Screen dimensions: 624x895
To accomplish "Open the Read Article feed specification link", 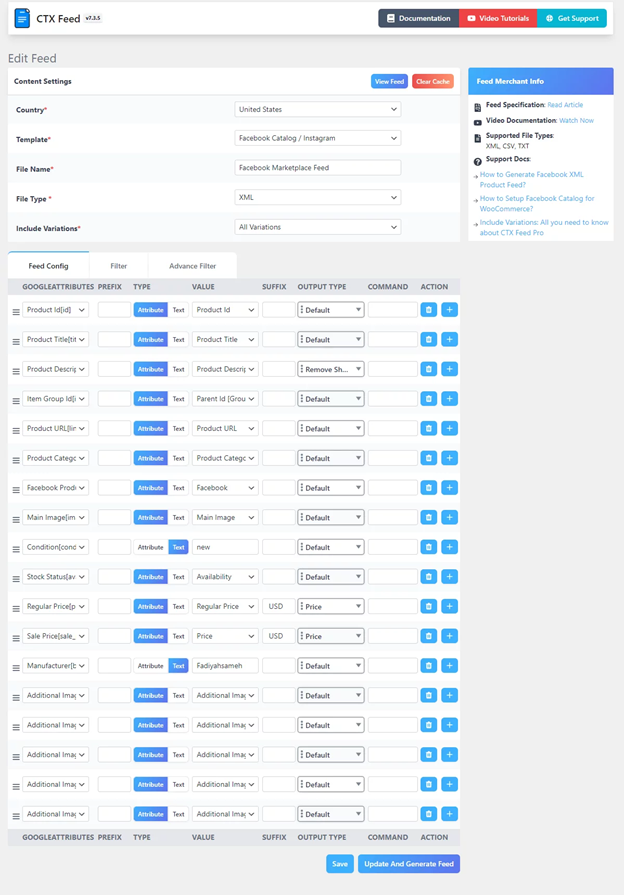I will [565, 105].
